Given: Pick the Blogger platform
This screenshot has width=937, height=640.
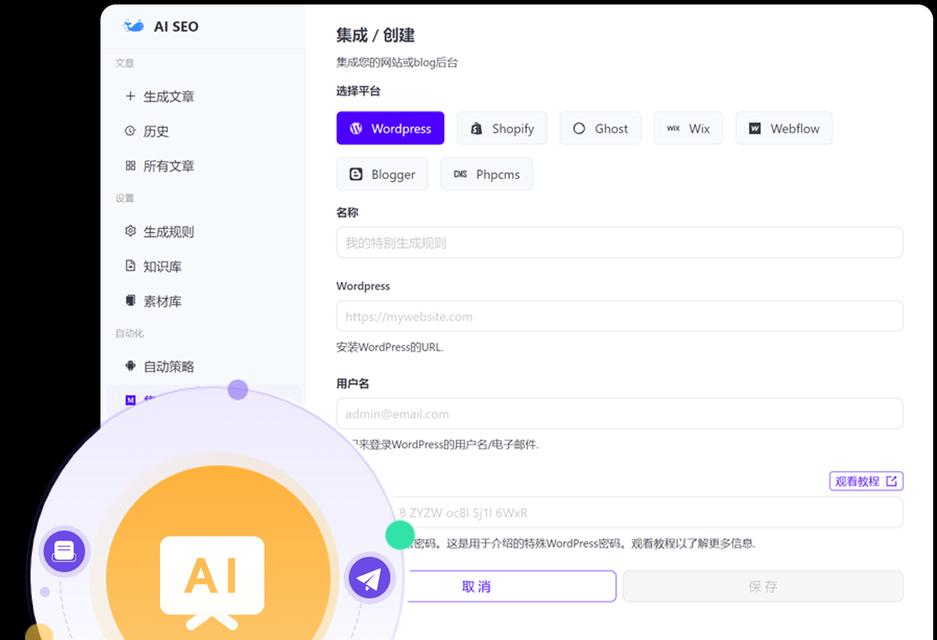Looking at the screenshot, I should point(382,174).
